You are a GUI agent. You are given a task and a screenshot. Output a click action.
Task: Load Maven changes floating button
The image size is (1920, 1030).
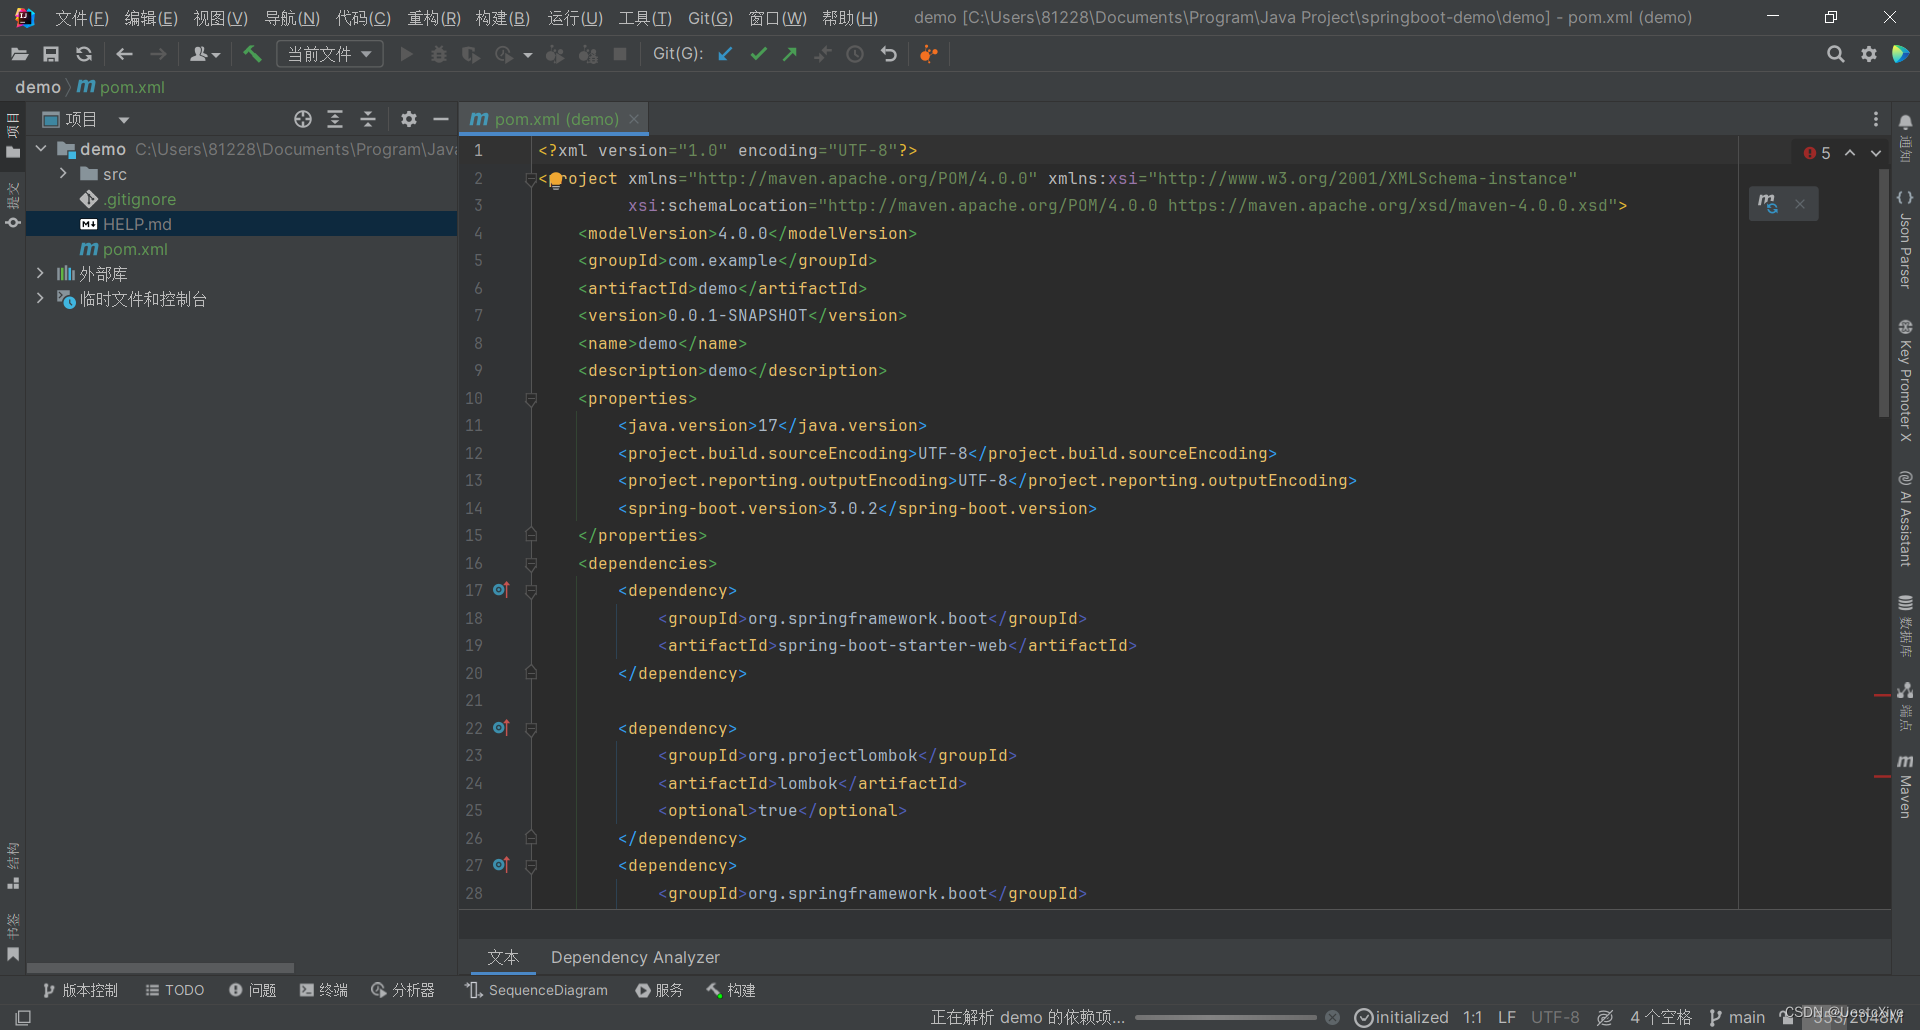[1768, 204]
